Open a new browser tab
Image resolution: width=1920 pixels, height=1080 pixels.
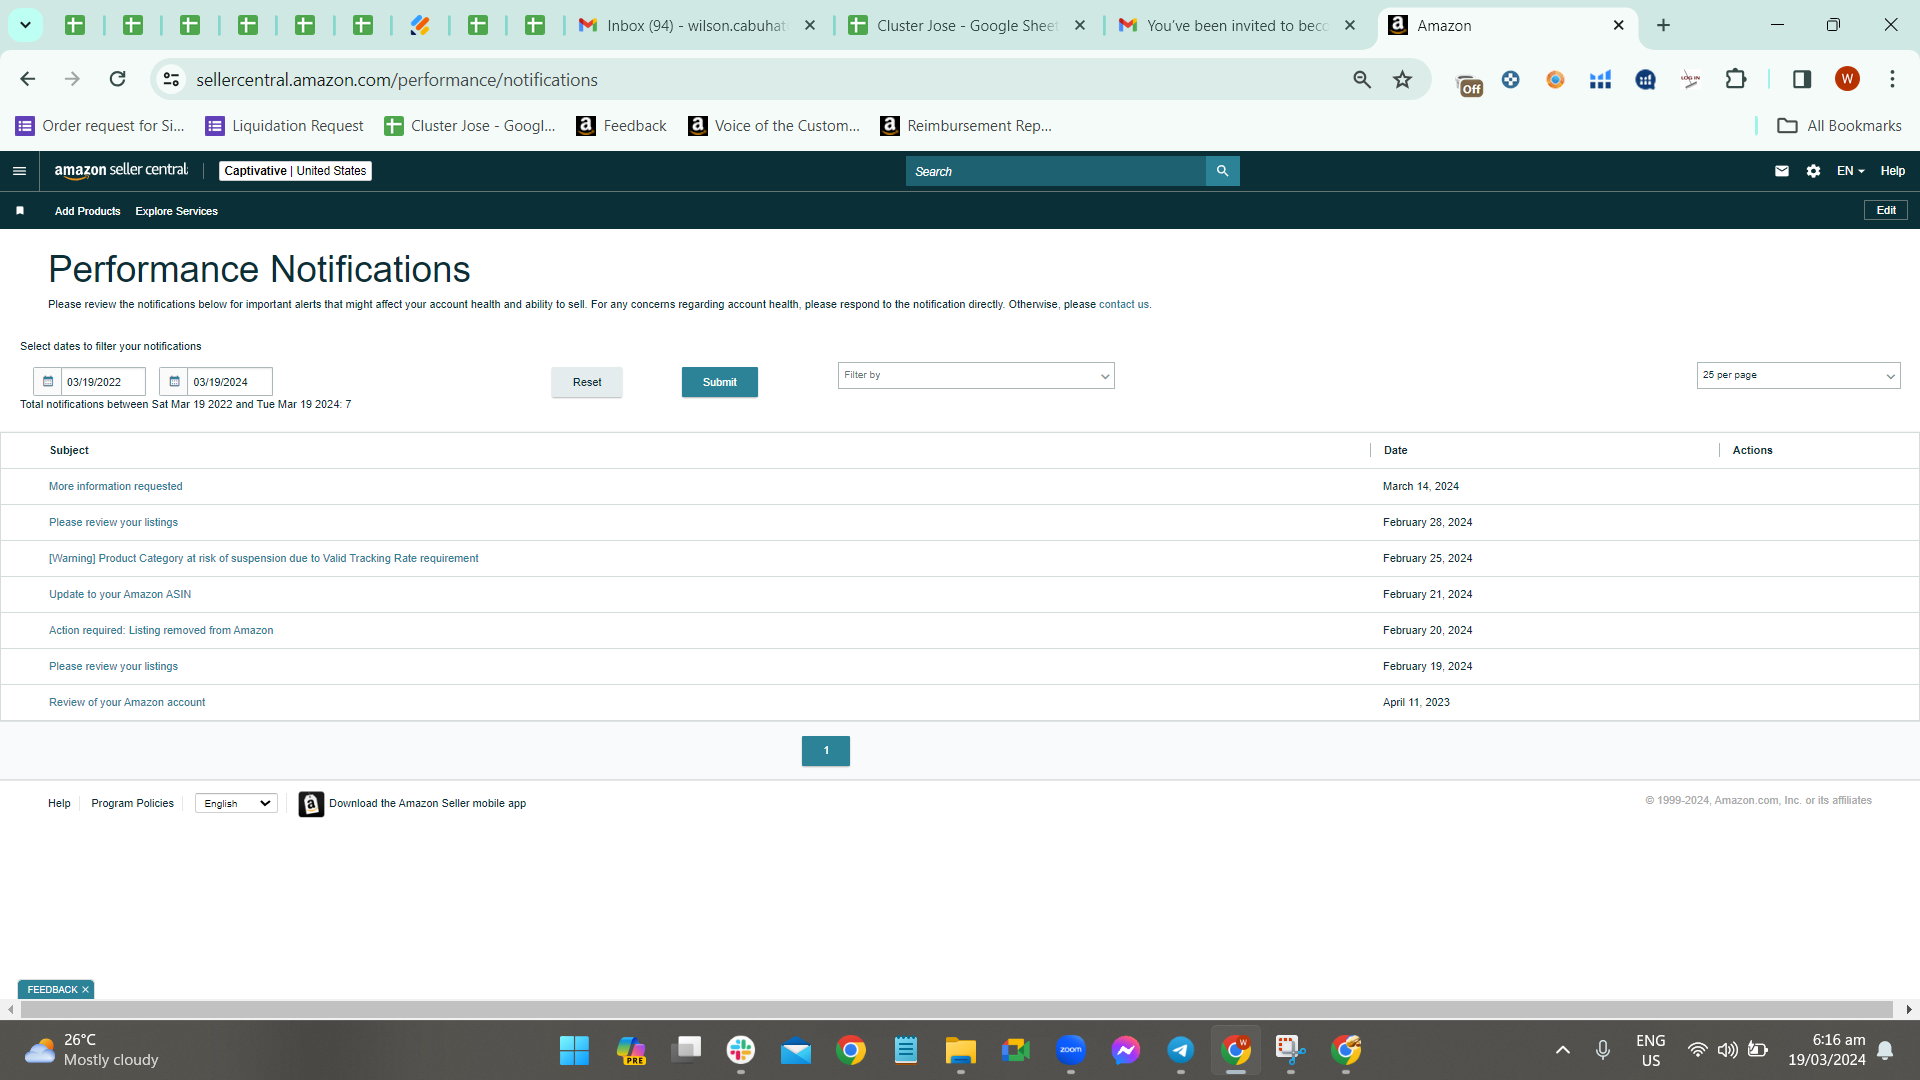[x=1663, y=25]
